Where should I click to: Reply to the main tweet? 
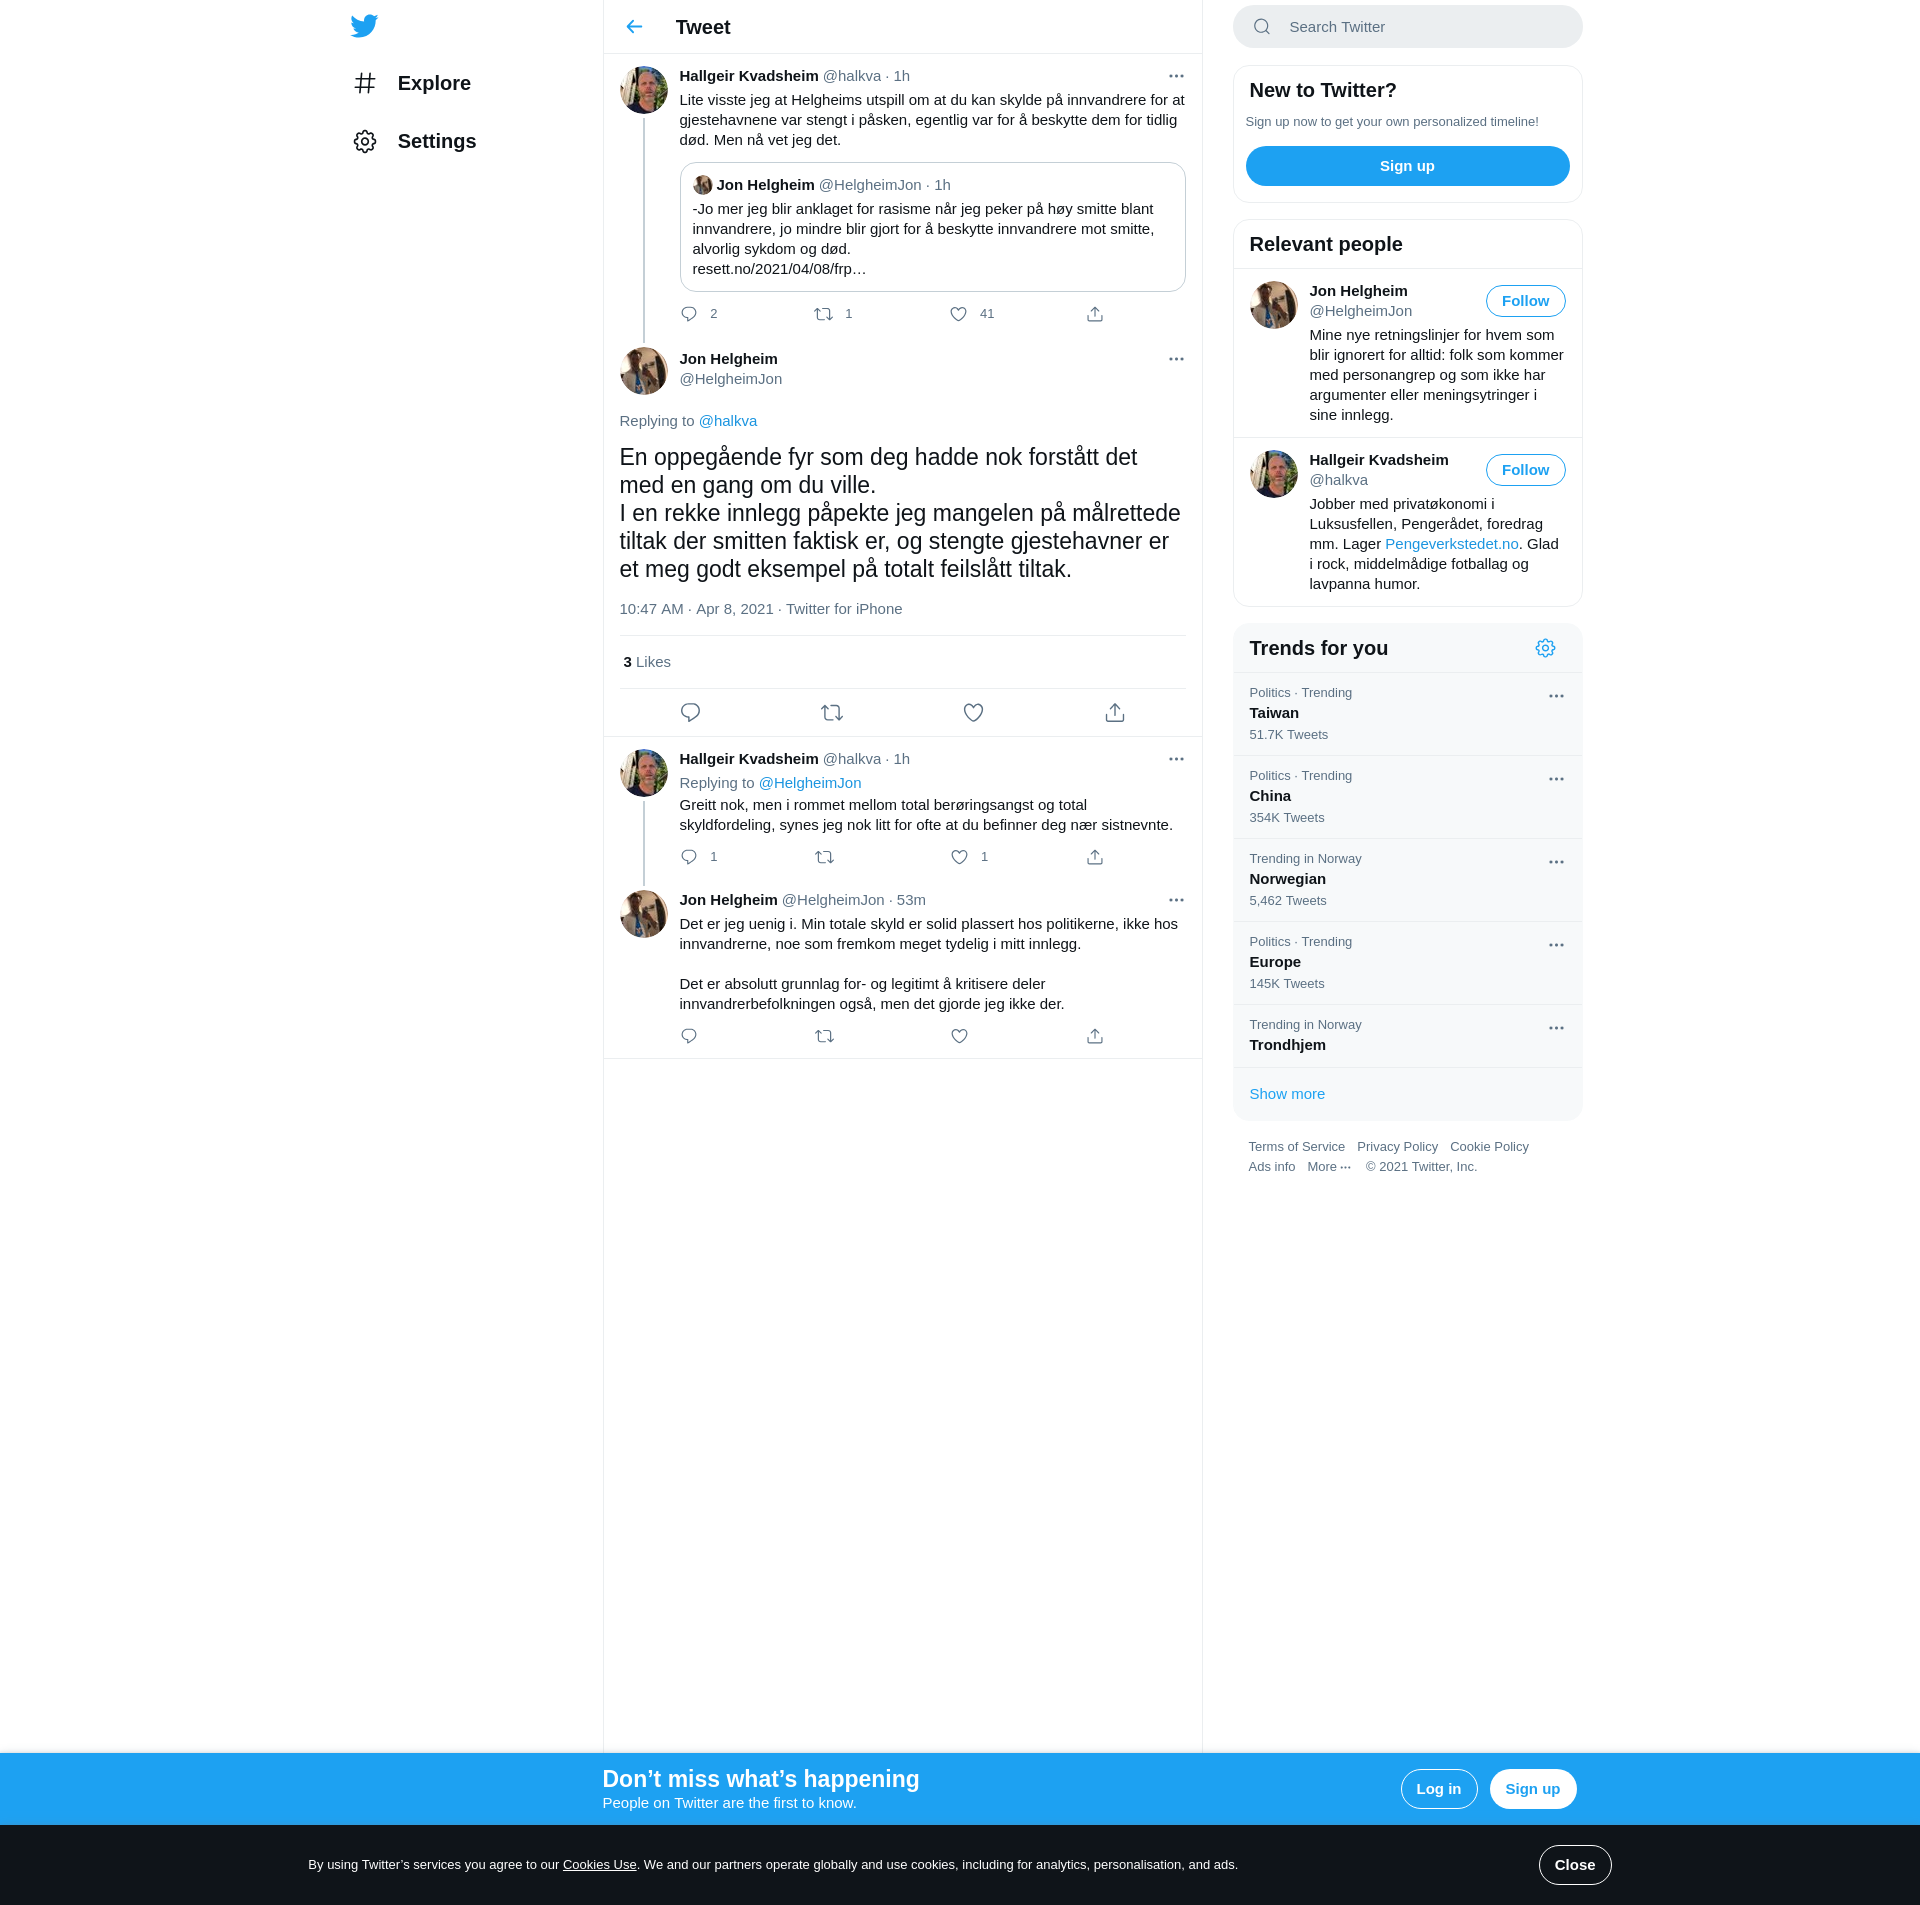click(690, 713)
